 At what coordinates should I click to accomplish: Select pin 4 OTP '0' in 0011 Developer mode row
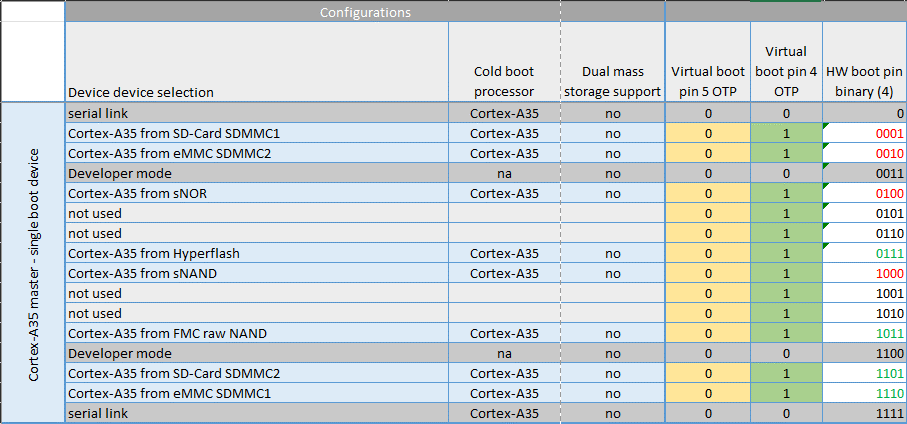point(786,174)
